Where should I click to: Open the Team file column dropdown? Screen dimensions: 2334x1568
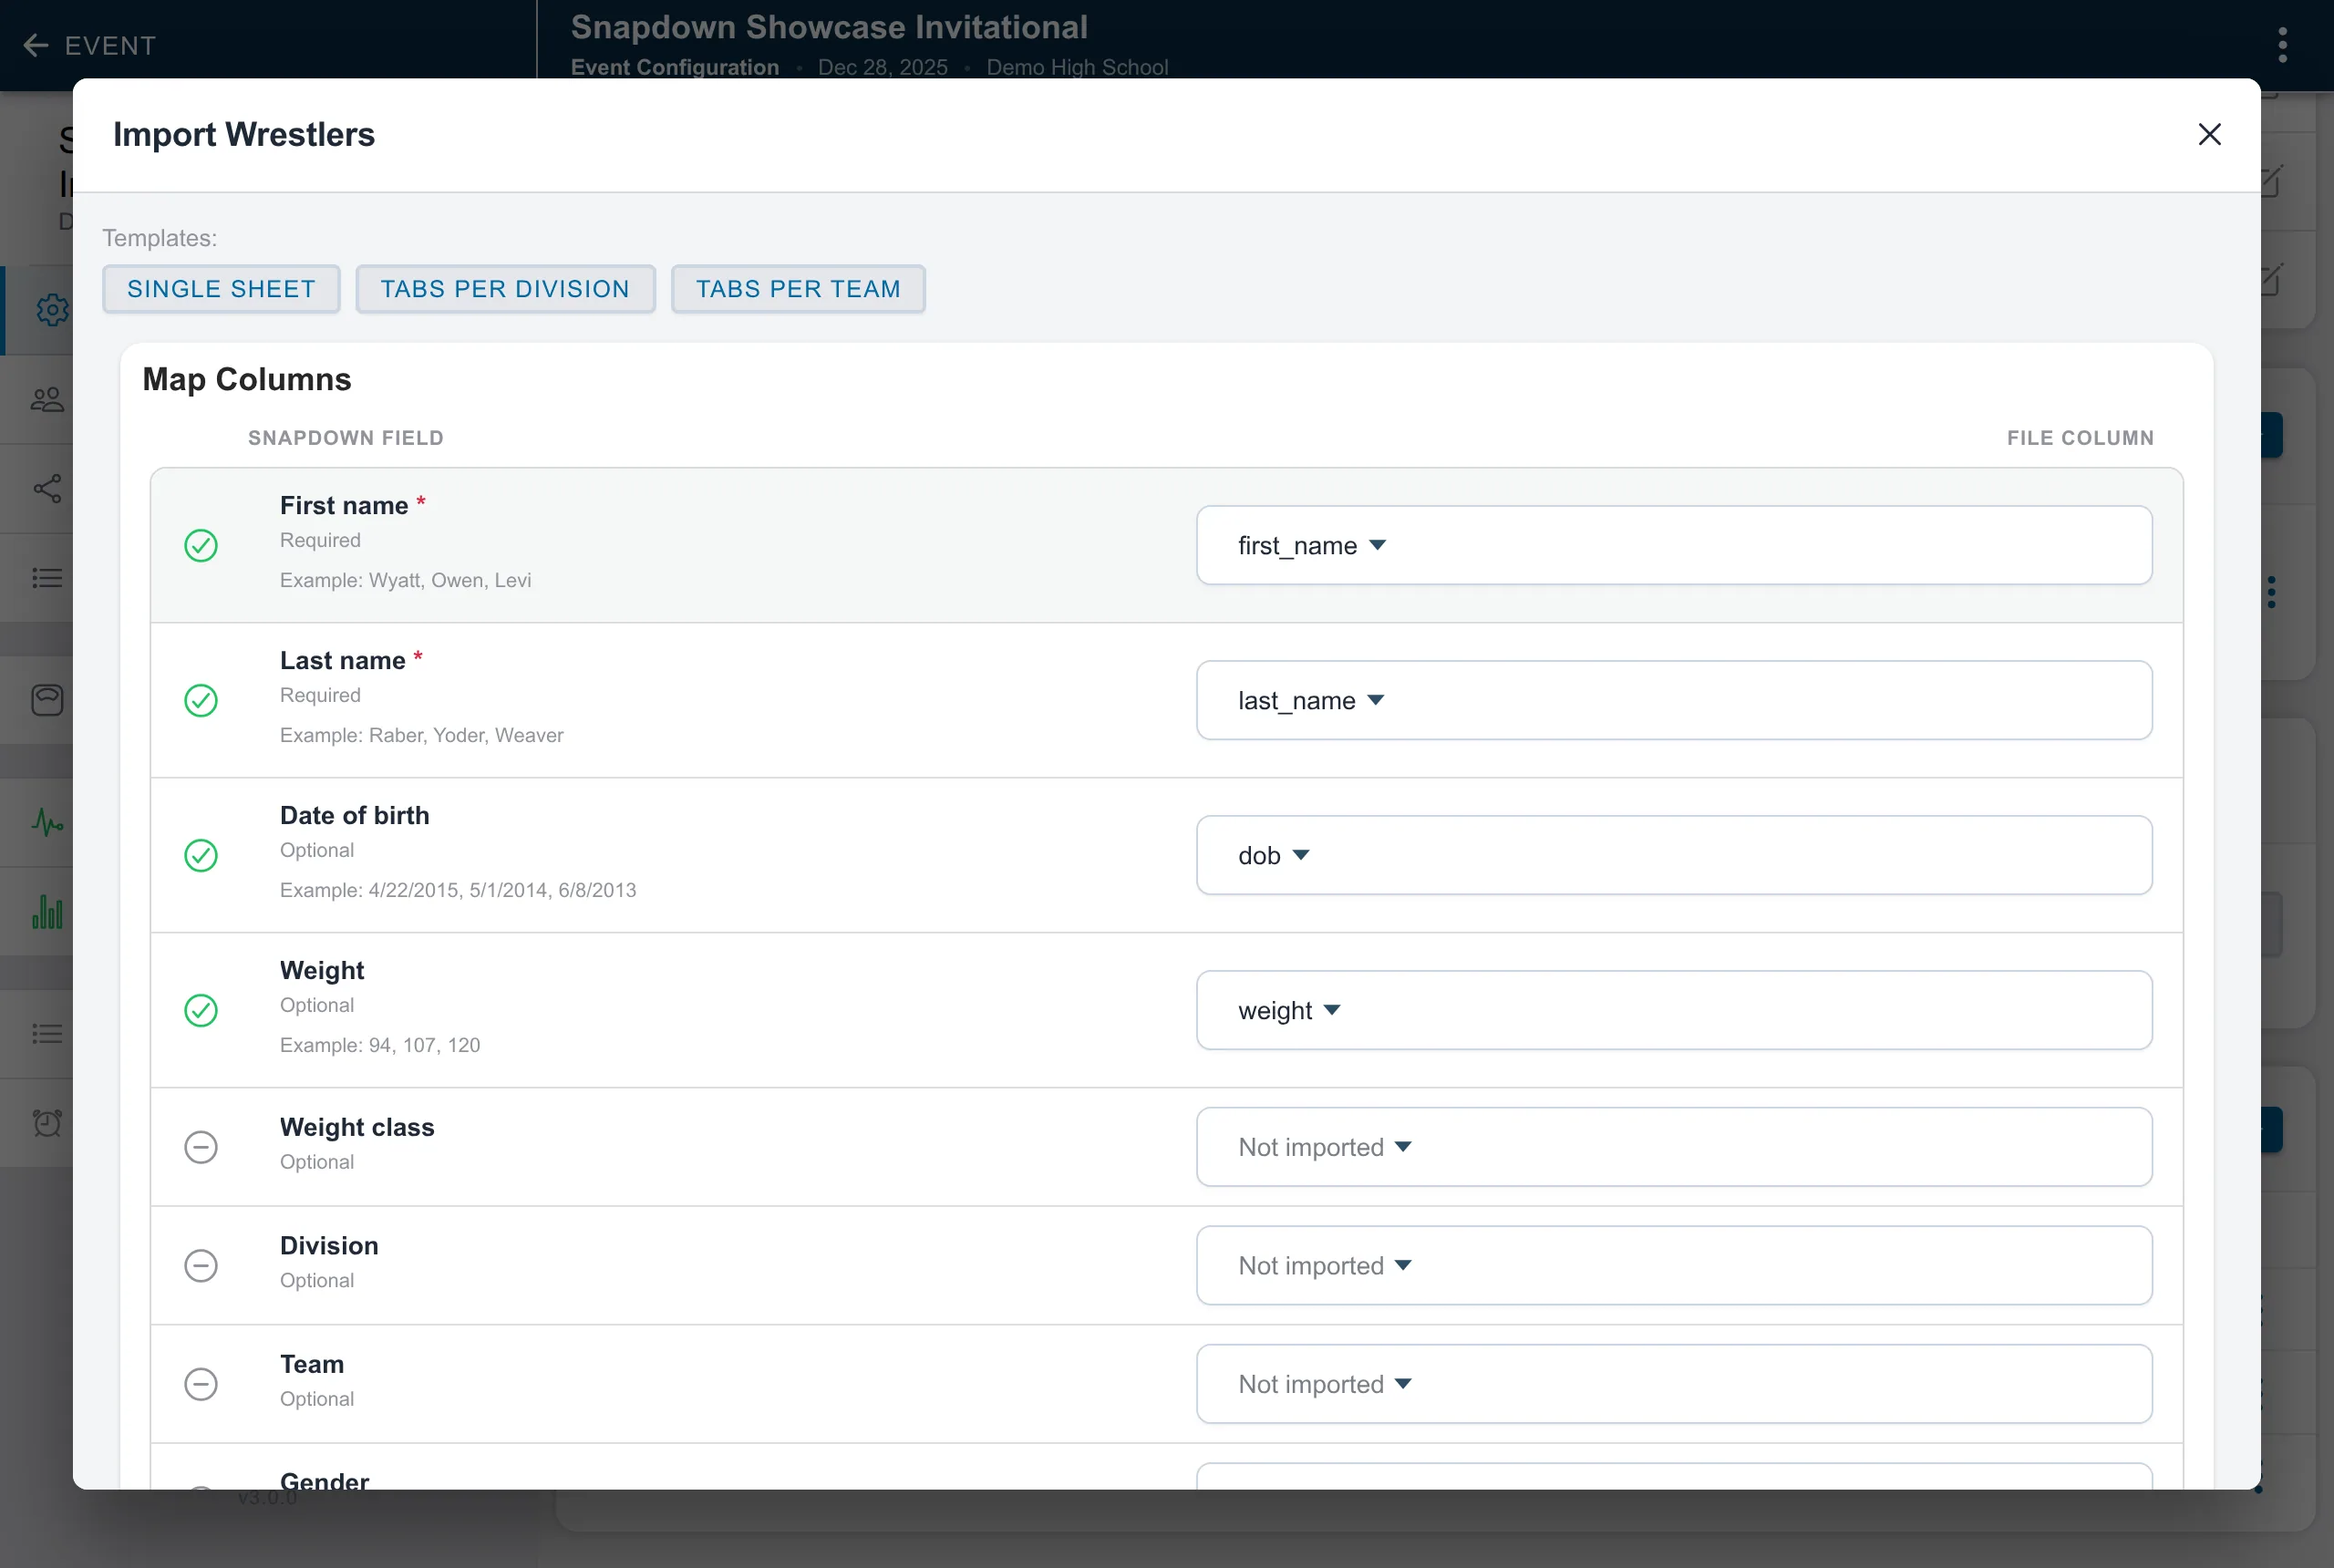pos(1673,1384)
